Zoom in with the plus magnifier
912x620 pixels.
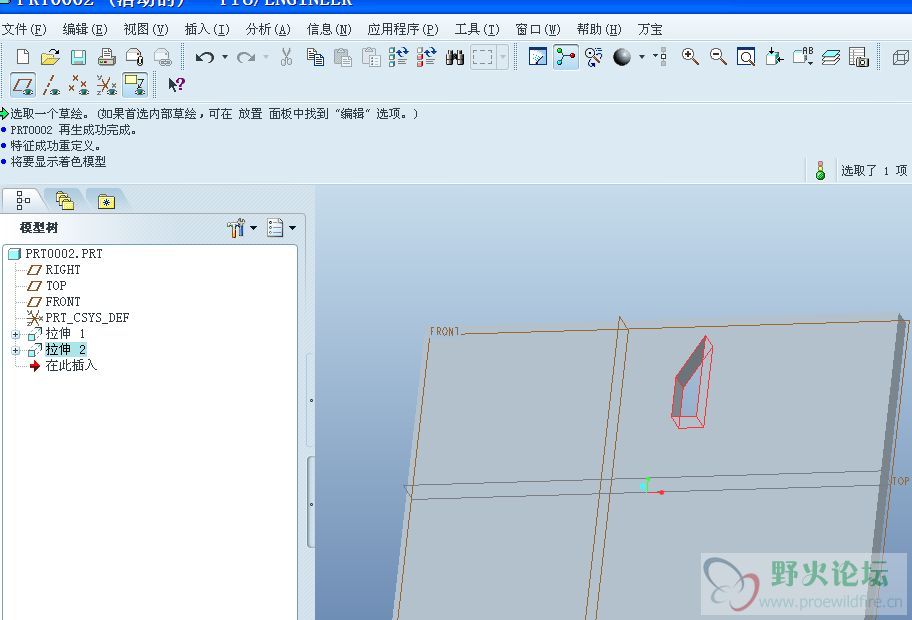(x=690, y=57)
